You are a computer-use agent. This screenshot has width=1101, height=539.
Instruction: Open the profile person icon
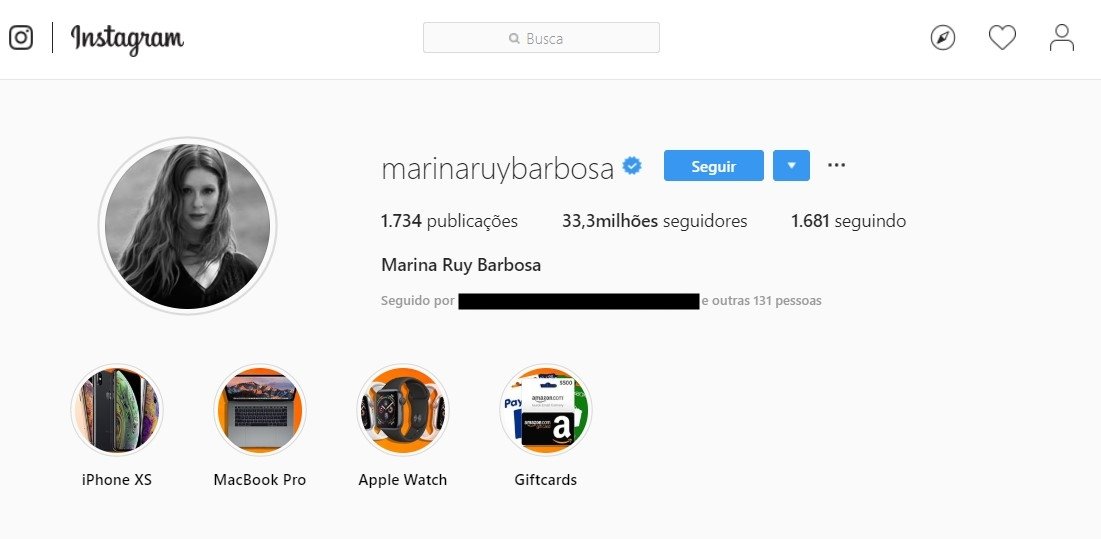(x=1062, y=38)
